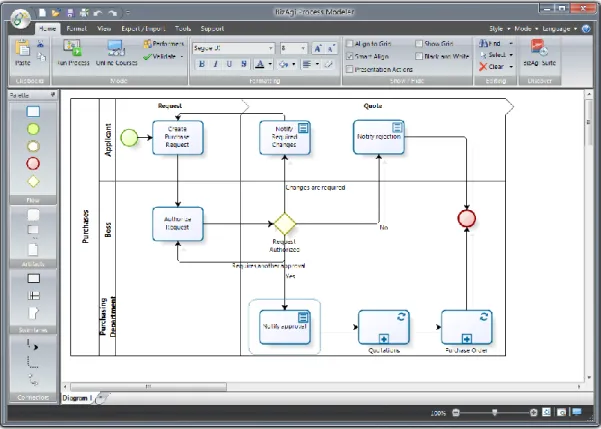
Task: Switch to the Format ribbon tab
Action: [x=77, y=29]
